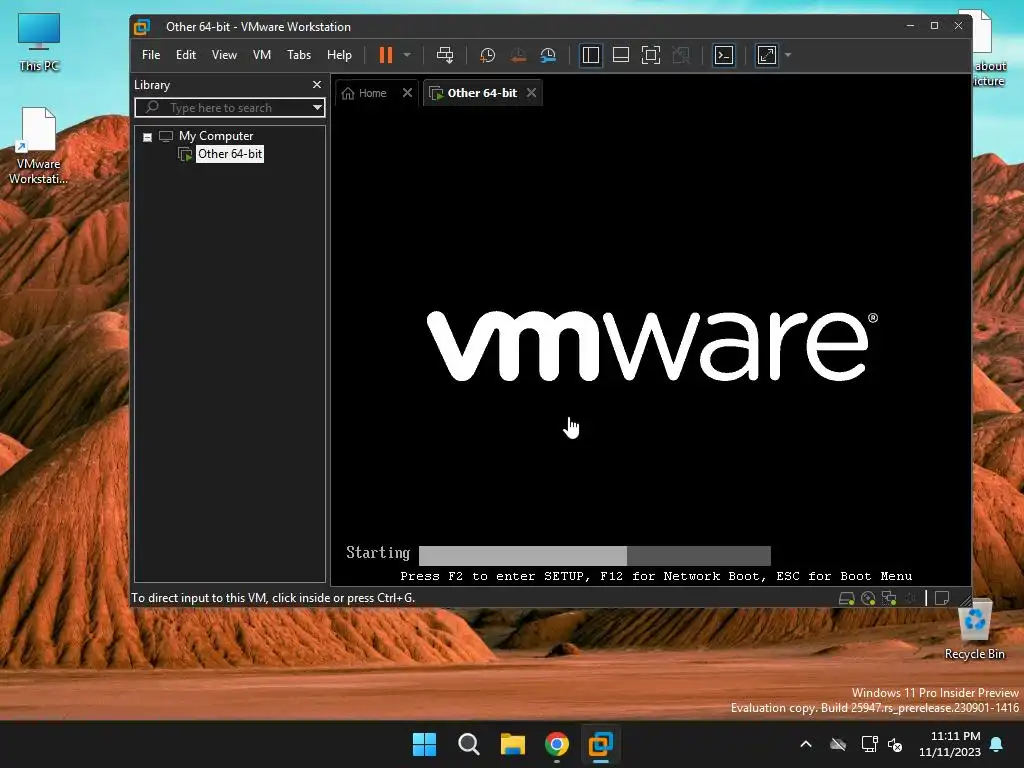Image resolution: width=1024 pixels, height=768 pixels.
Task: Open the View menu
Action: point(224,55)
